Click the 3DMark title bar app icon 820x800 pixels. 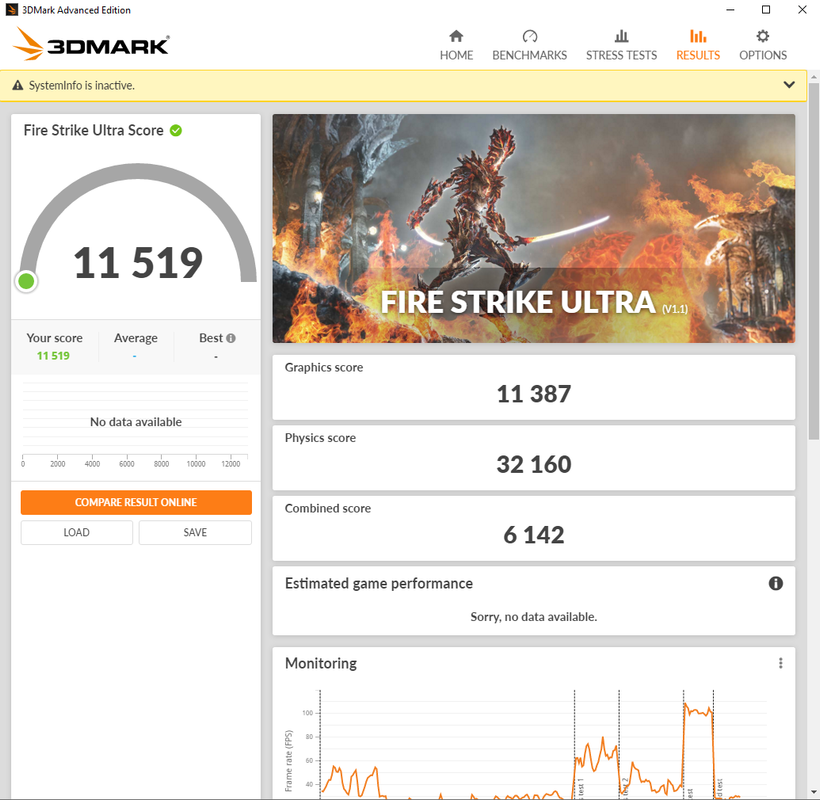pos(12,9)
